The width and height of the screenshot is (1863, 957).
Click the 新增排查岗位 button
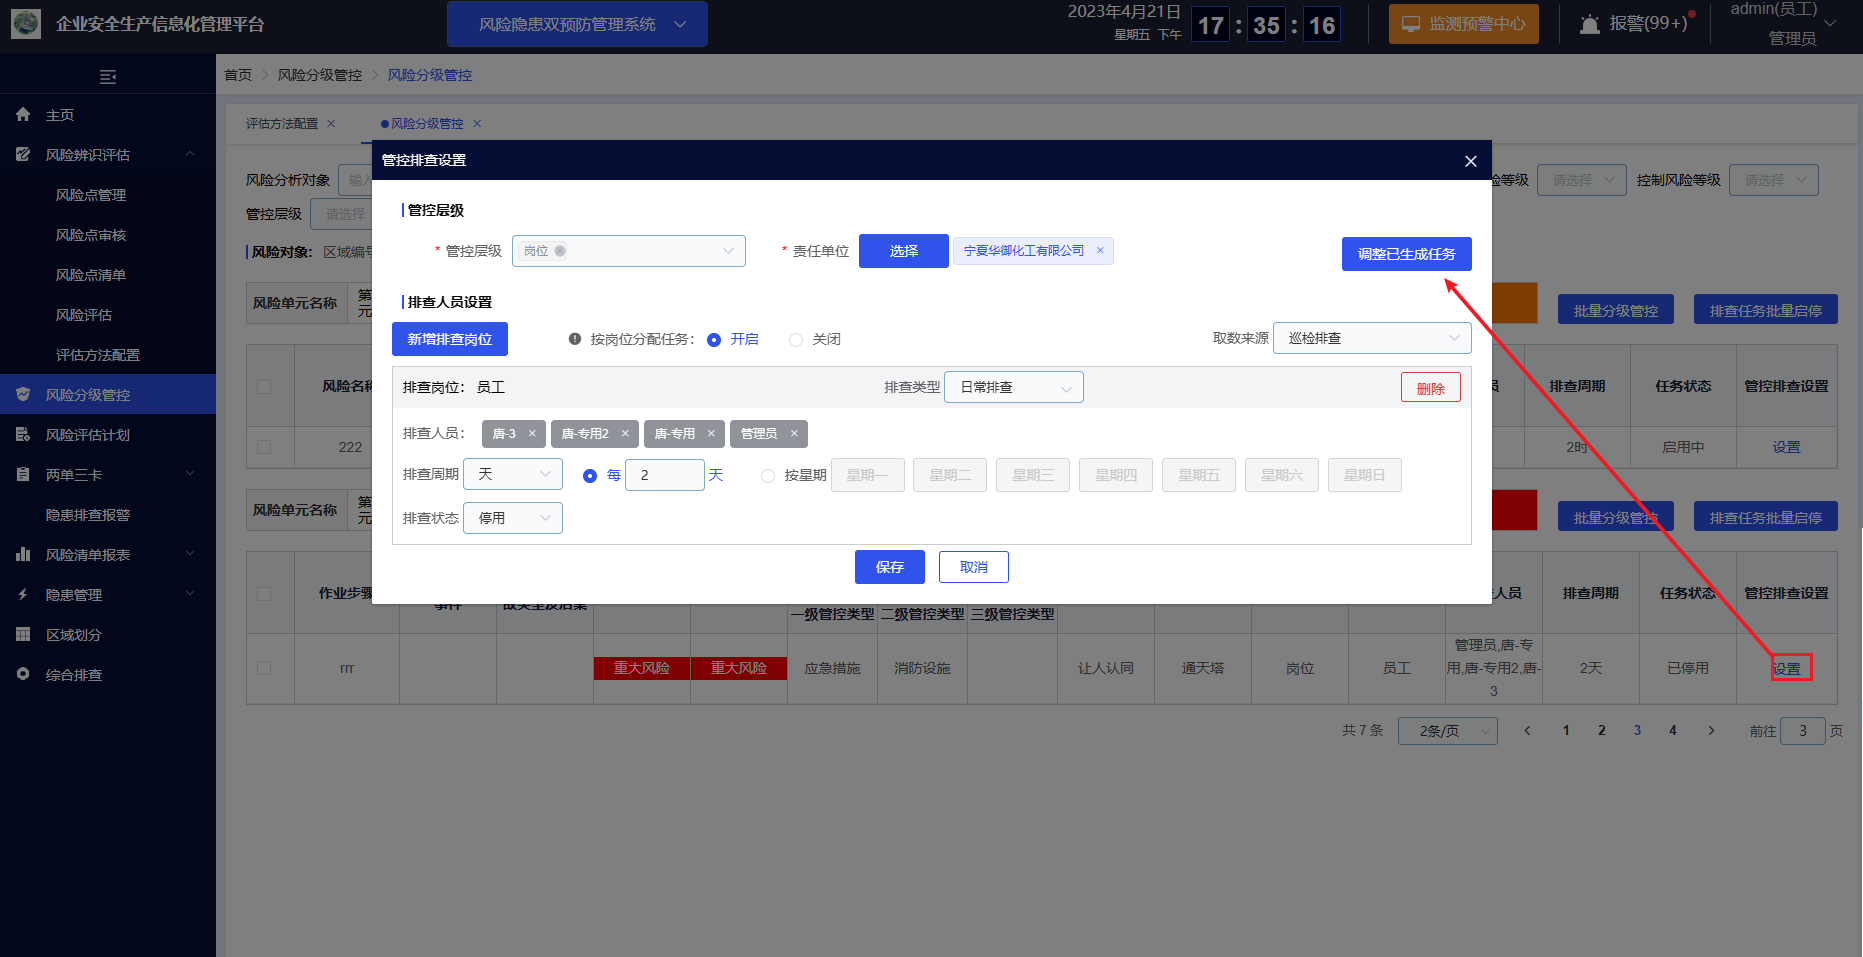tap(450, 339)
